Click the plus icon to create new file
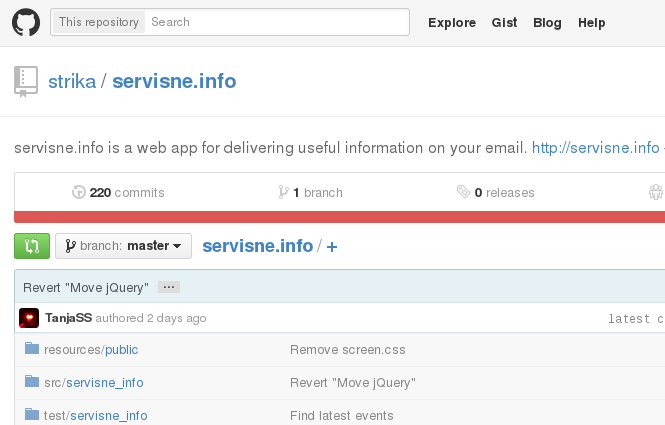Image resolution: width=665 pixels, height=425 pixels. tap(332, 247)
